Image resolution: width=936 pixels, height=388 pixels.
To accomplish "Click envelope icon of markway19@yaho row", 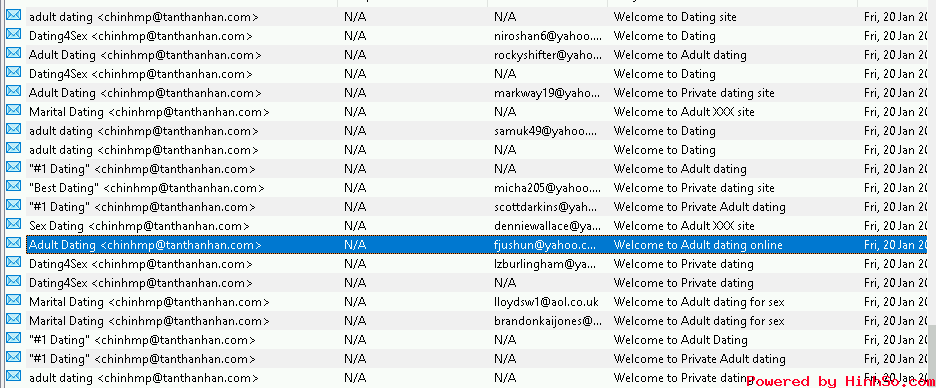I will tap(13, 92).
